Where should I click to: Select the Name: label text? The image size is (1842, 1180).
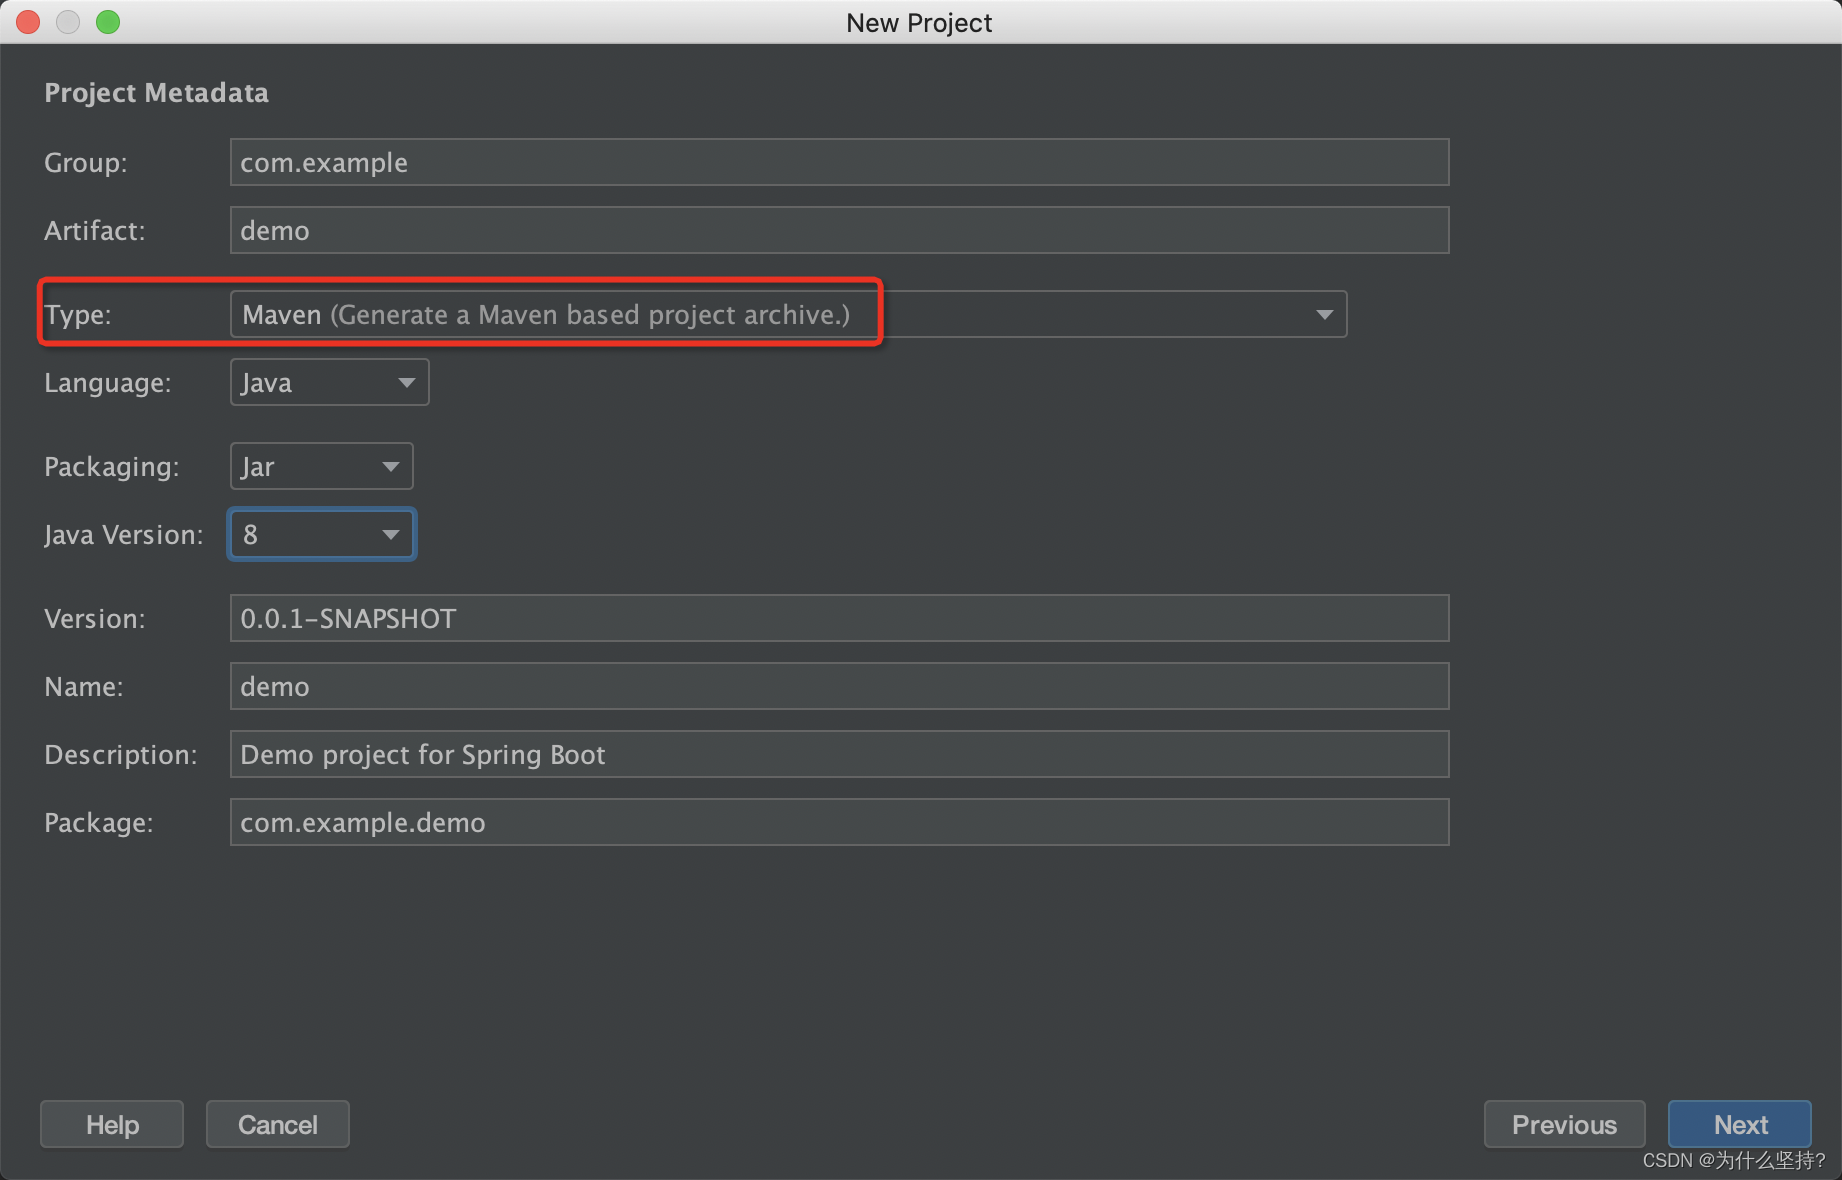[x=84, y=686]
